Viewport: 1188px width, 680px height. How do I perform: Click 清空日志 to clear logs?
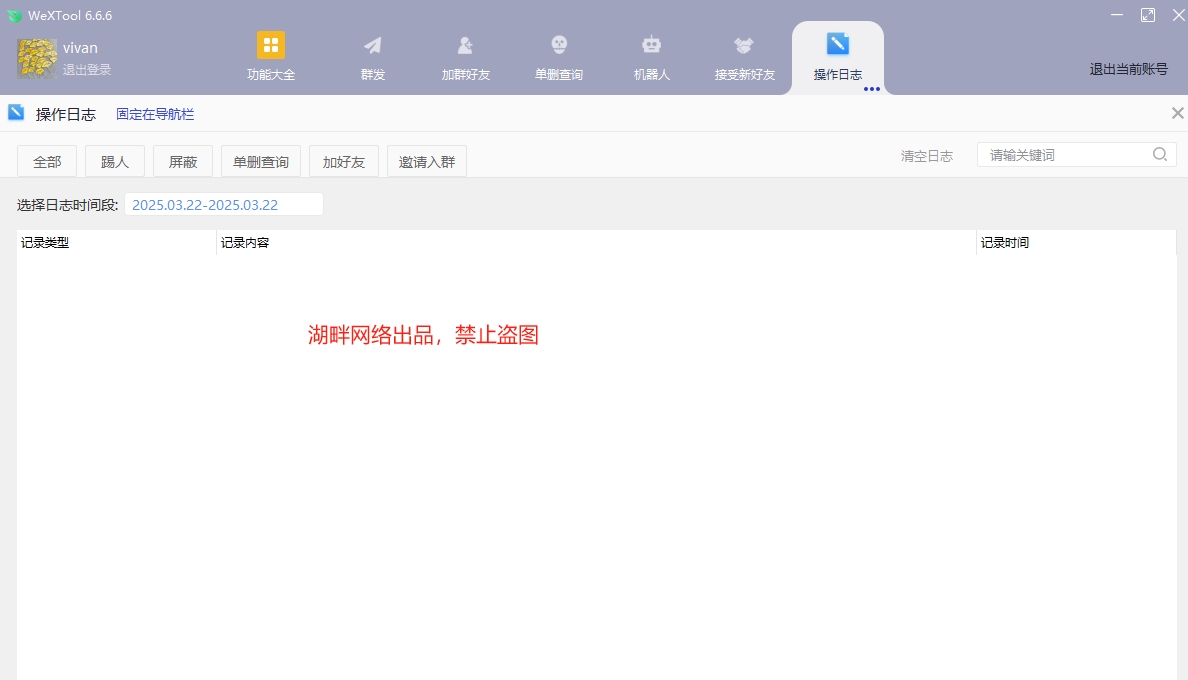point(925,154)
